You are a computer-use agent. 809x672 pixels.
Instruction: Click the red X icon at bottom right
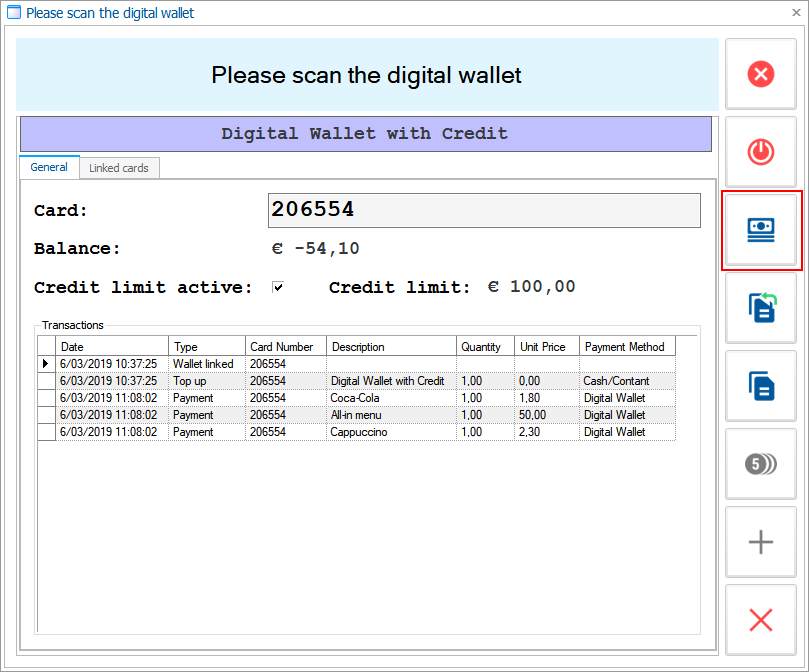click(x=761, y=620)
